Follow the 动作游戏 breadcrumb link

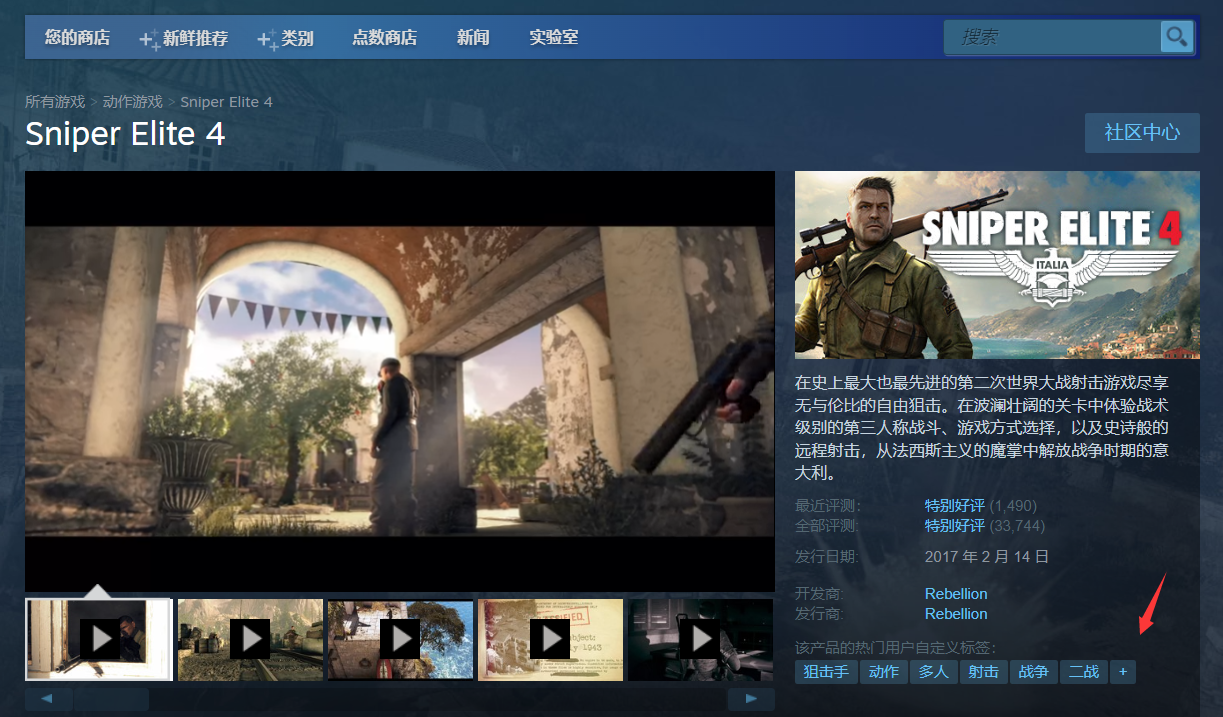[133, 102]
